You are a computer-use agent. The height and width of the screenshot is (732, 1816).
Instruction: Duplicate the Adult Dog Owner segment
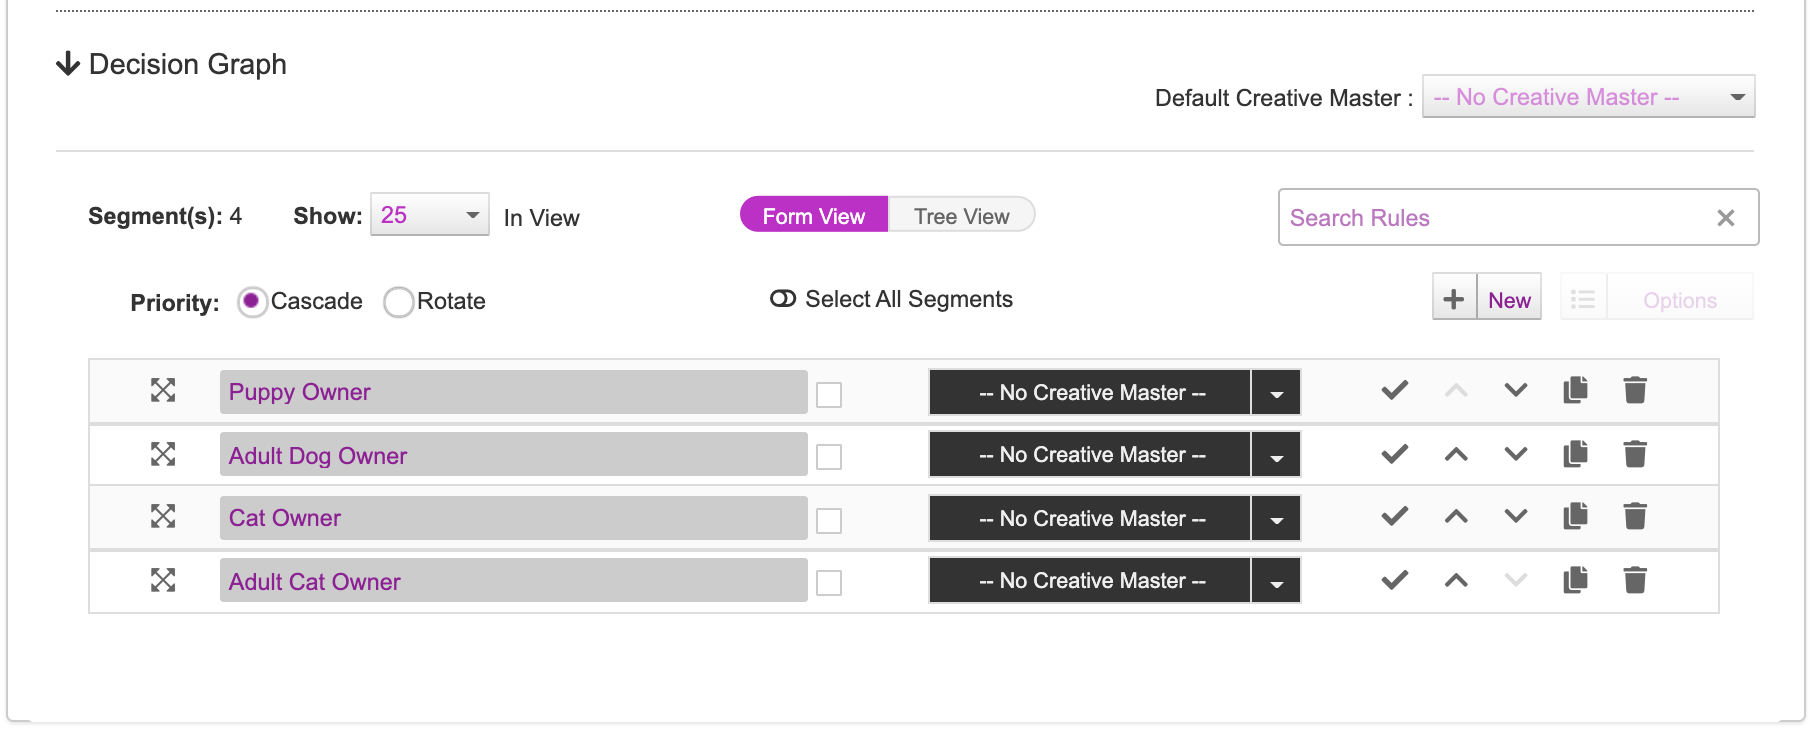(1575, 454)
